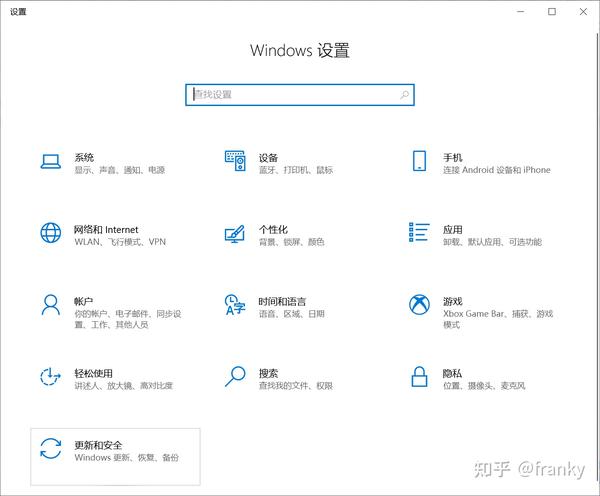Viewport: 600px width, 496px height.
Task: Open the 网络和 Internet globe icon
Action: [51, 233]
